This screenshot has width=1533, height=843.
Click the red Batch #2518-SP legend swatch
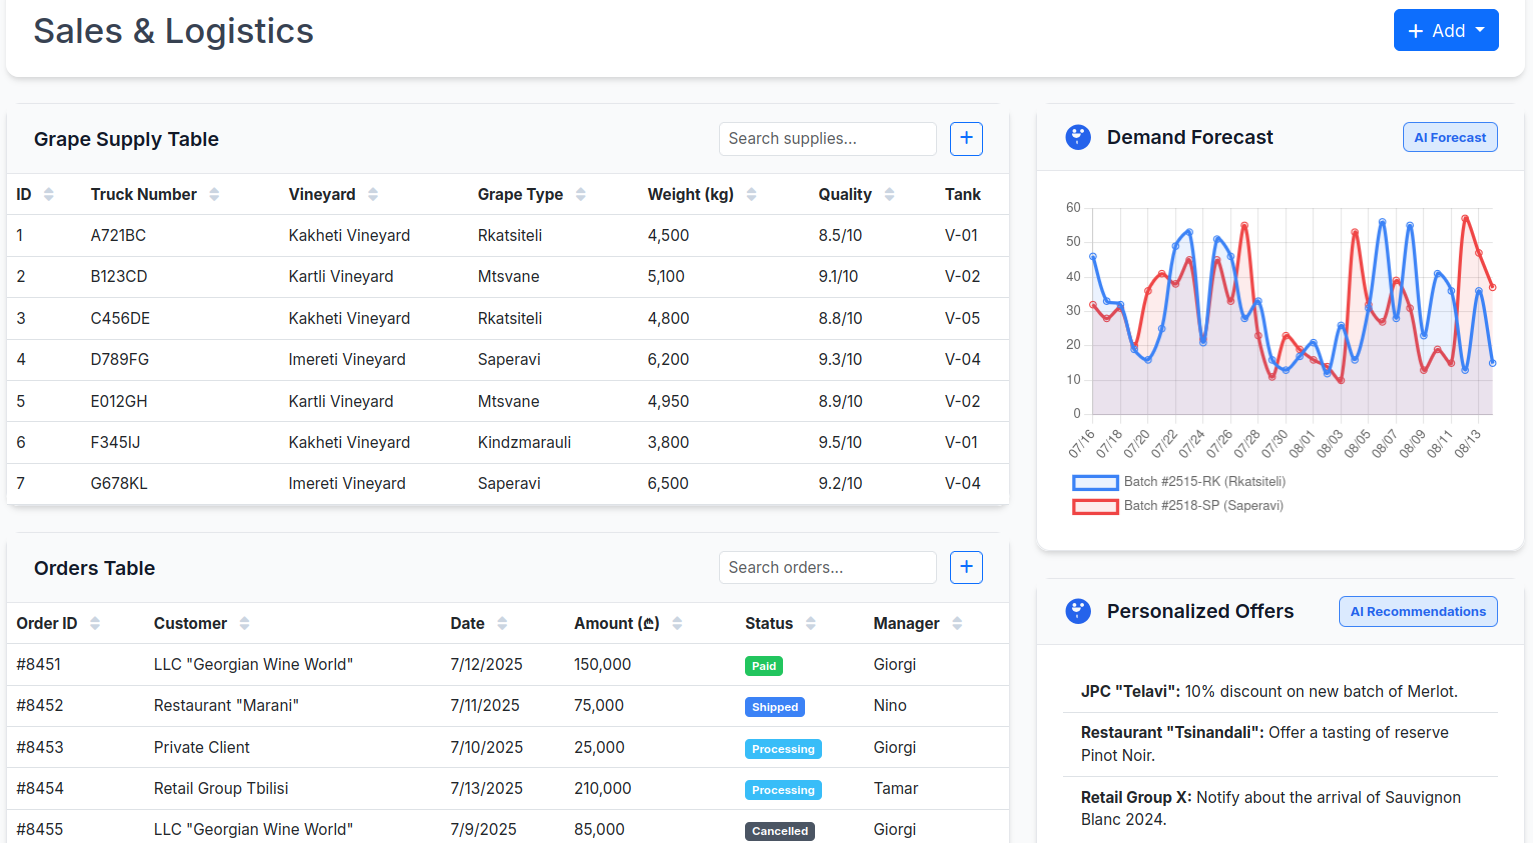pyautogui.click(x=1096, y=505)
